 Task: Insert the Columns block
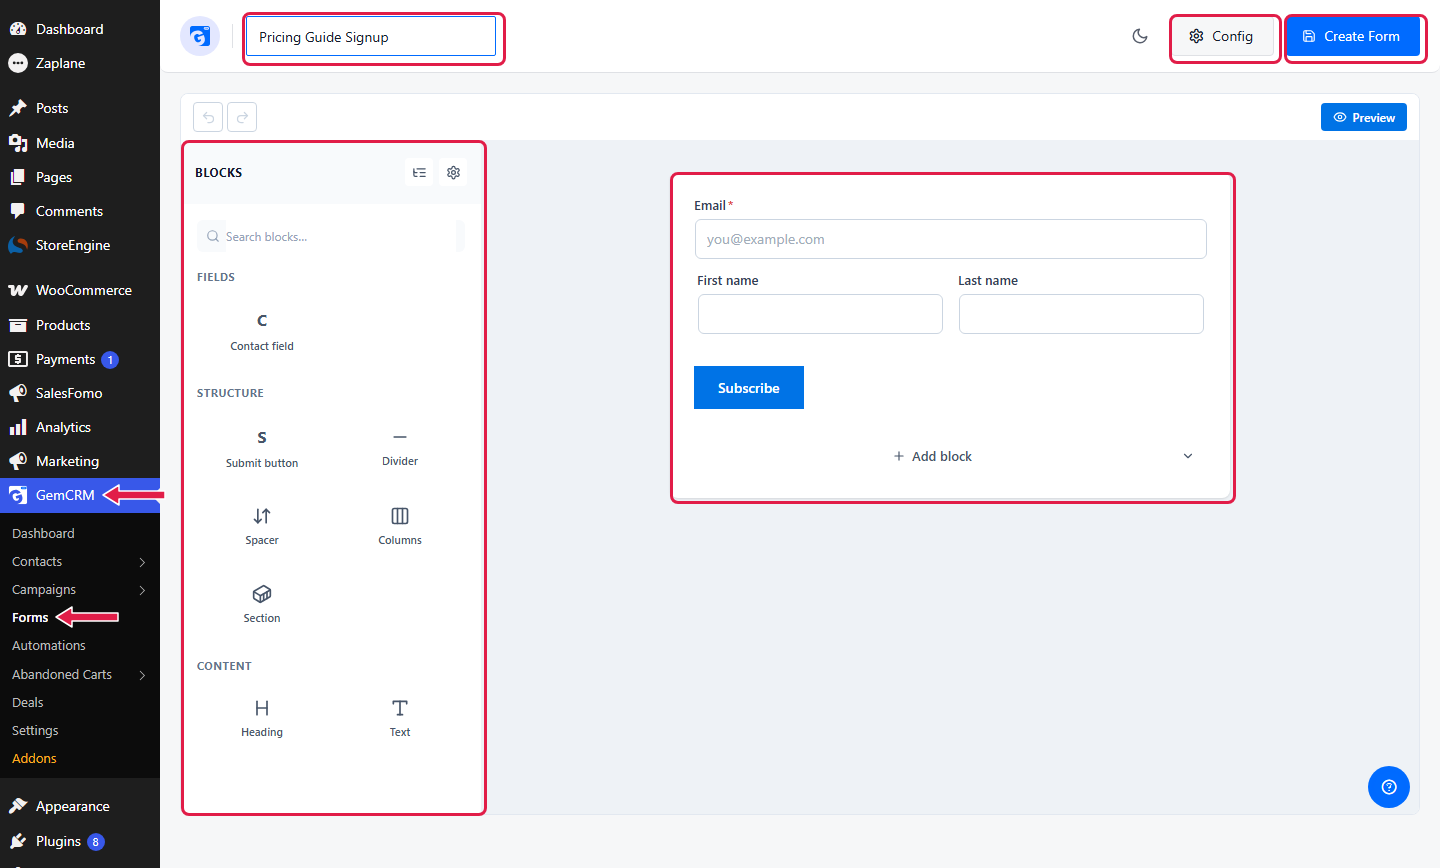pyautogui.click(x=400, y=526)
